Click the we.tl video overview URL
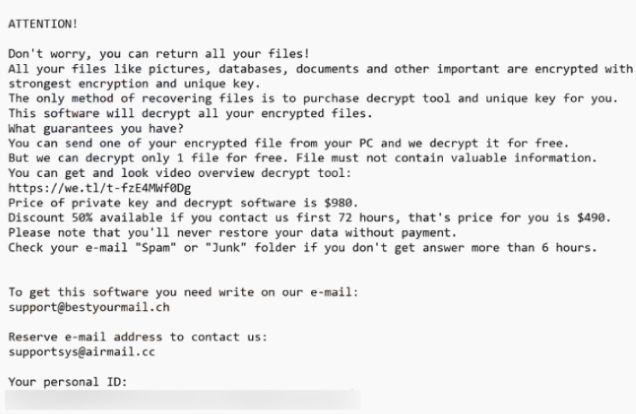Screen dimensions: 636x414 tap(85, 187)
